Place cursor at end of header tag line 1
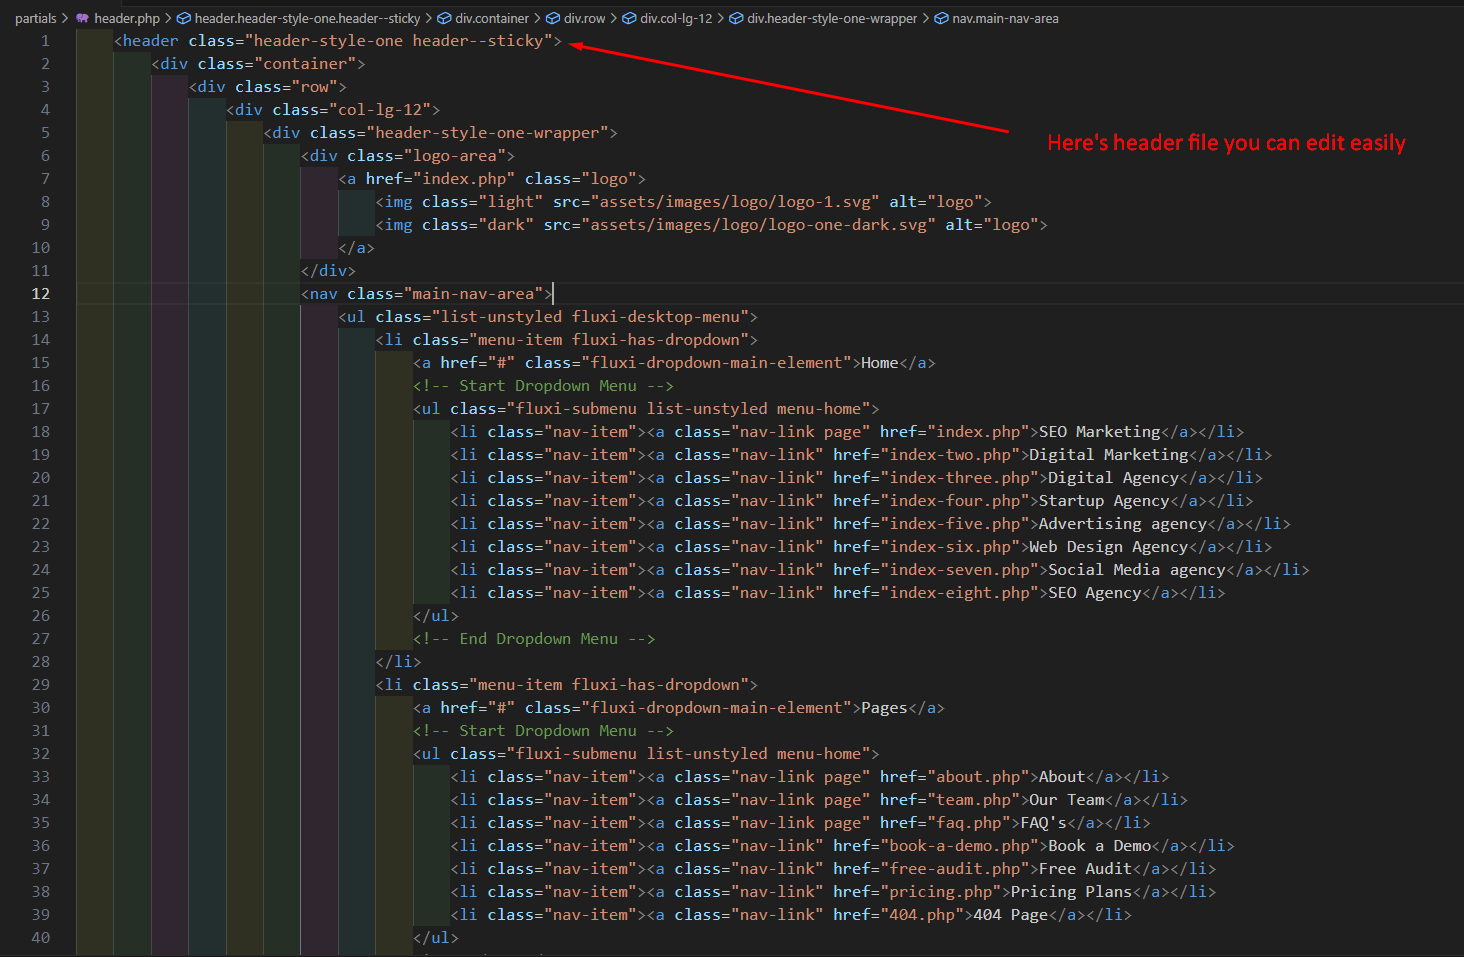 [x=562, y=41]
